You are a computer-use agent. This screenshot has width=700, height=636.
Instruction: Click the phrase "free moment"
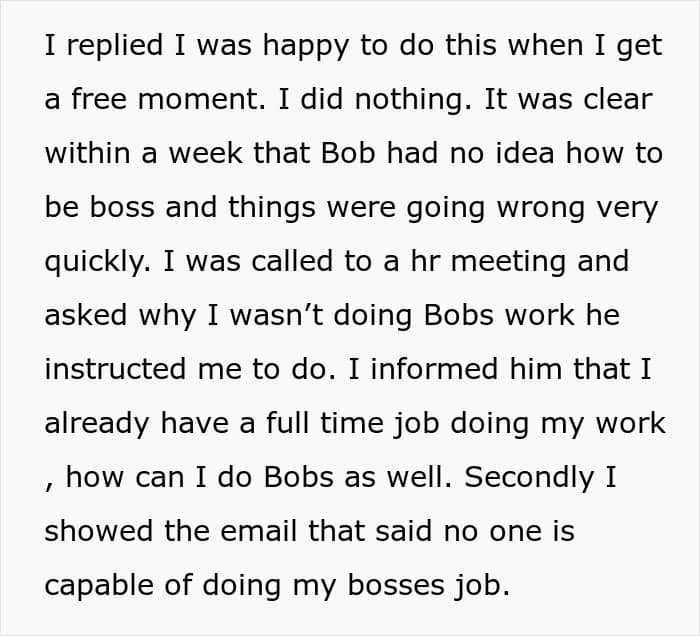click(x=165, y=99)
